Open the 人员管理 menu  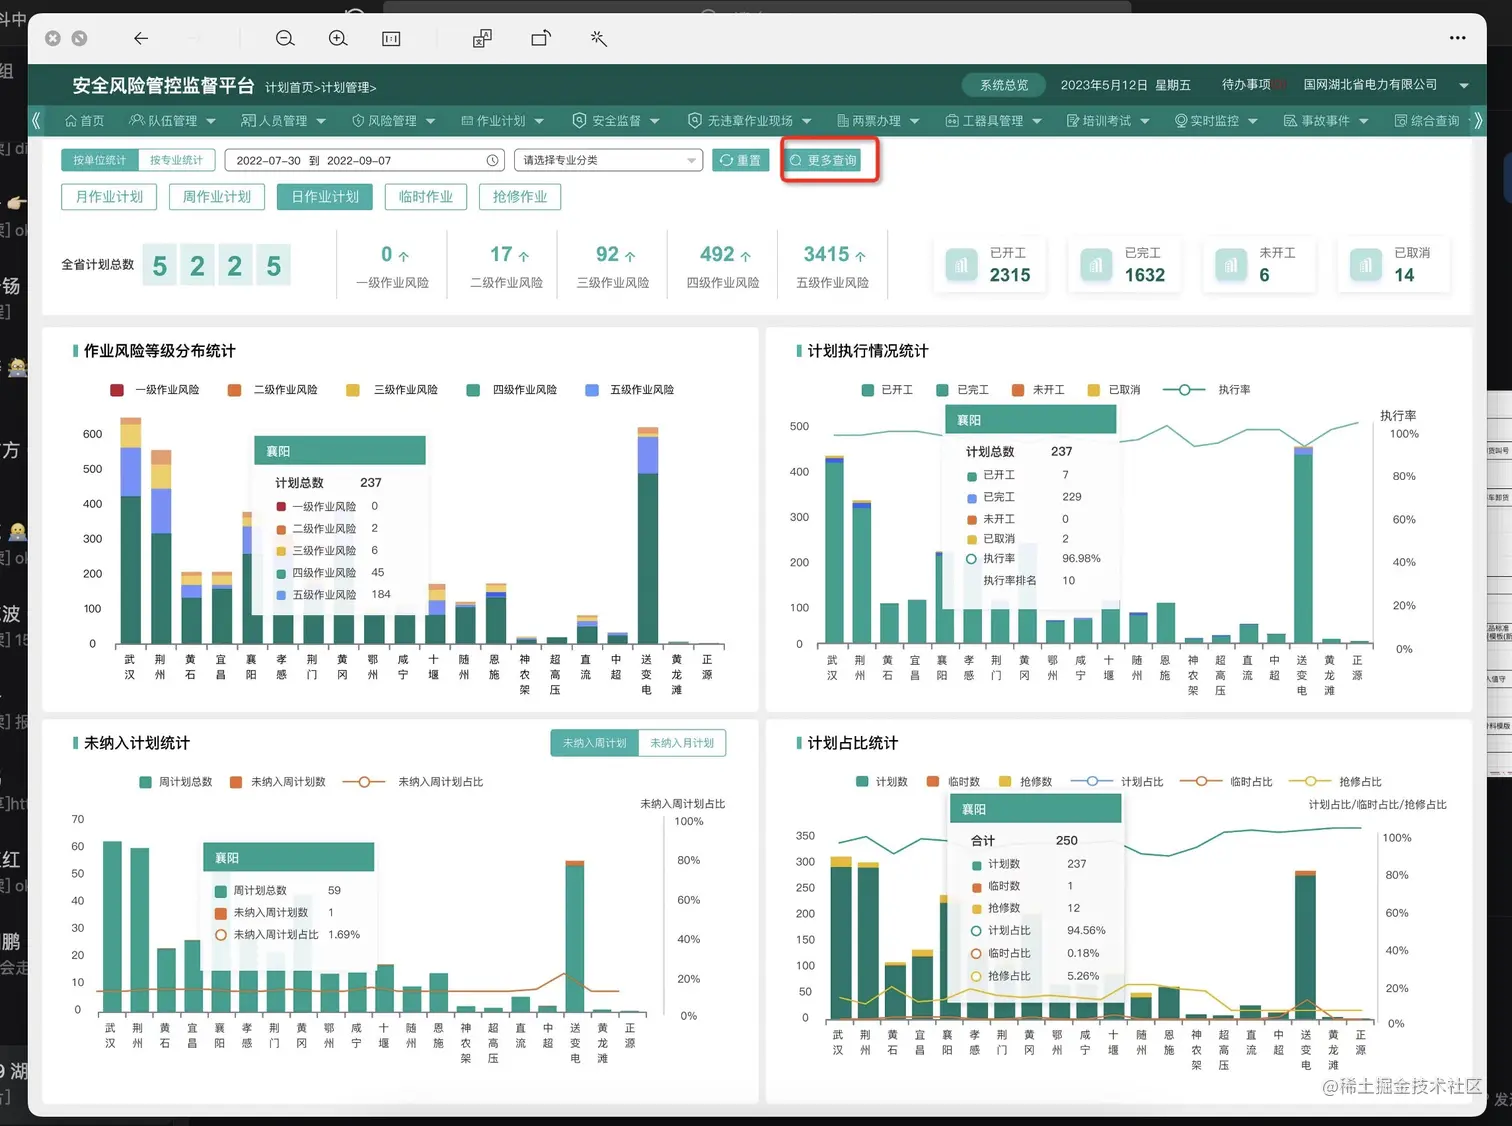click(x=283, y=121)
